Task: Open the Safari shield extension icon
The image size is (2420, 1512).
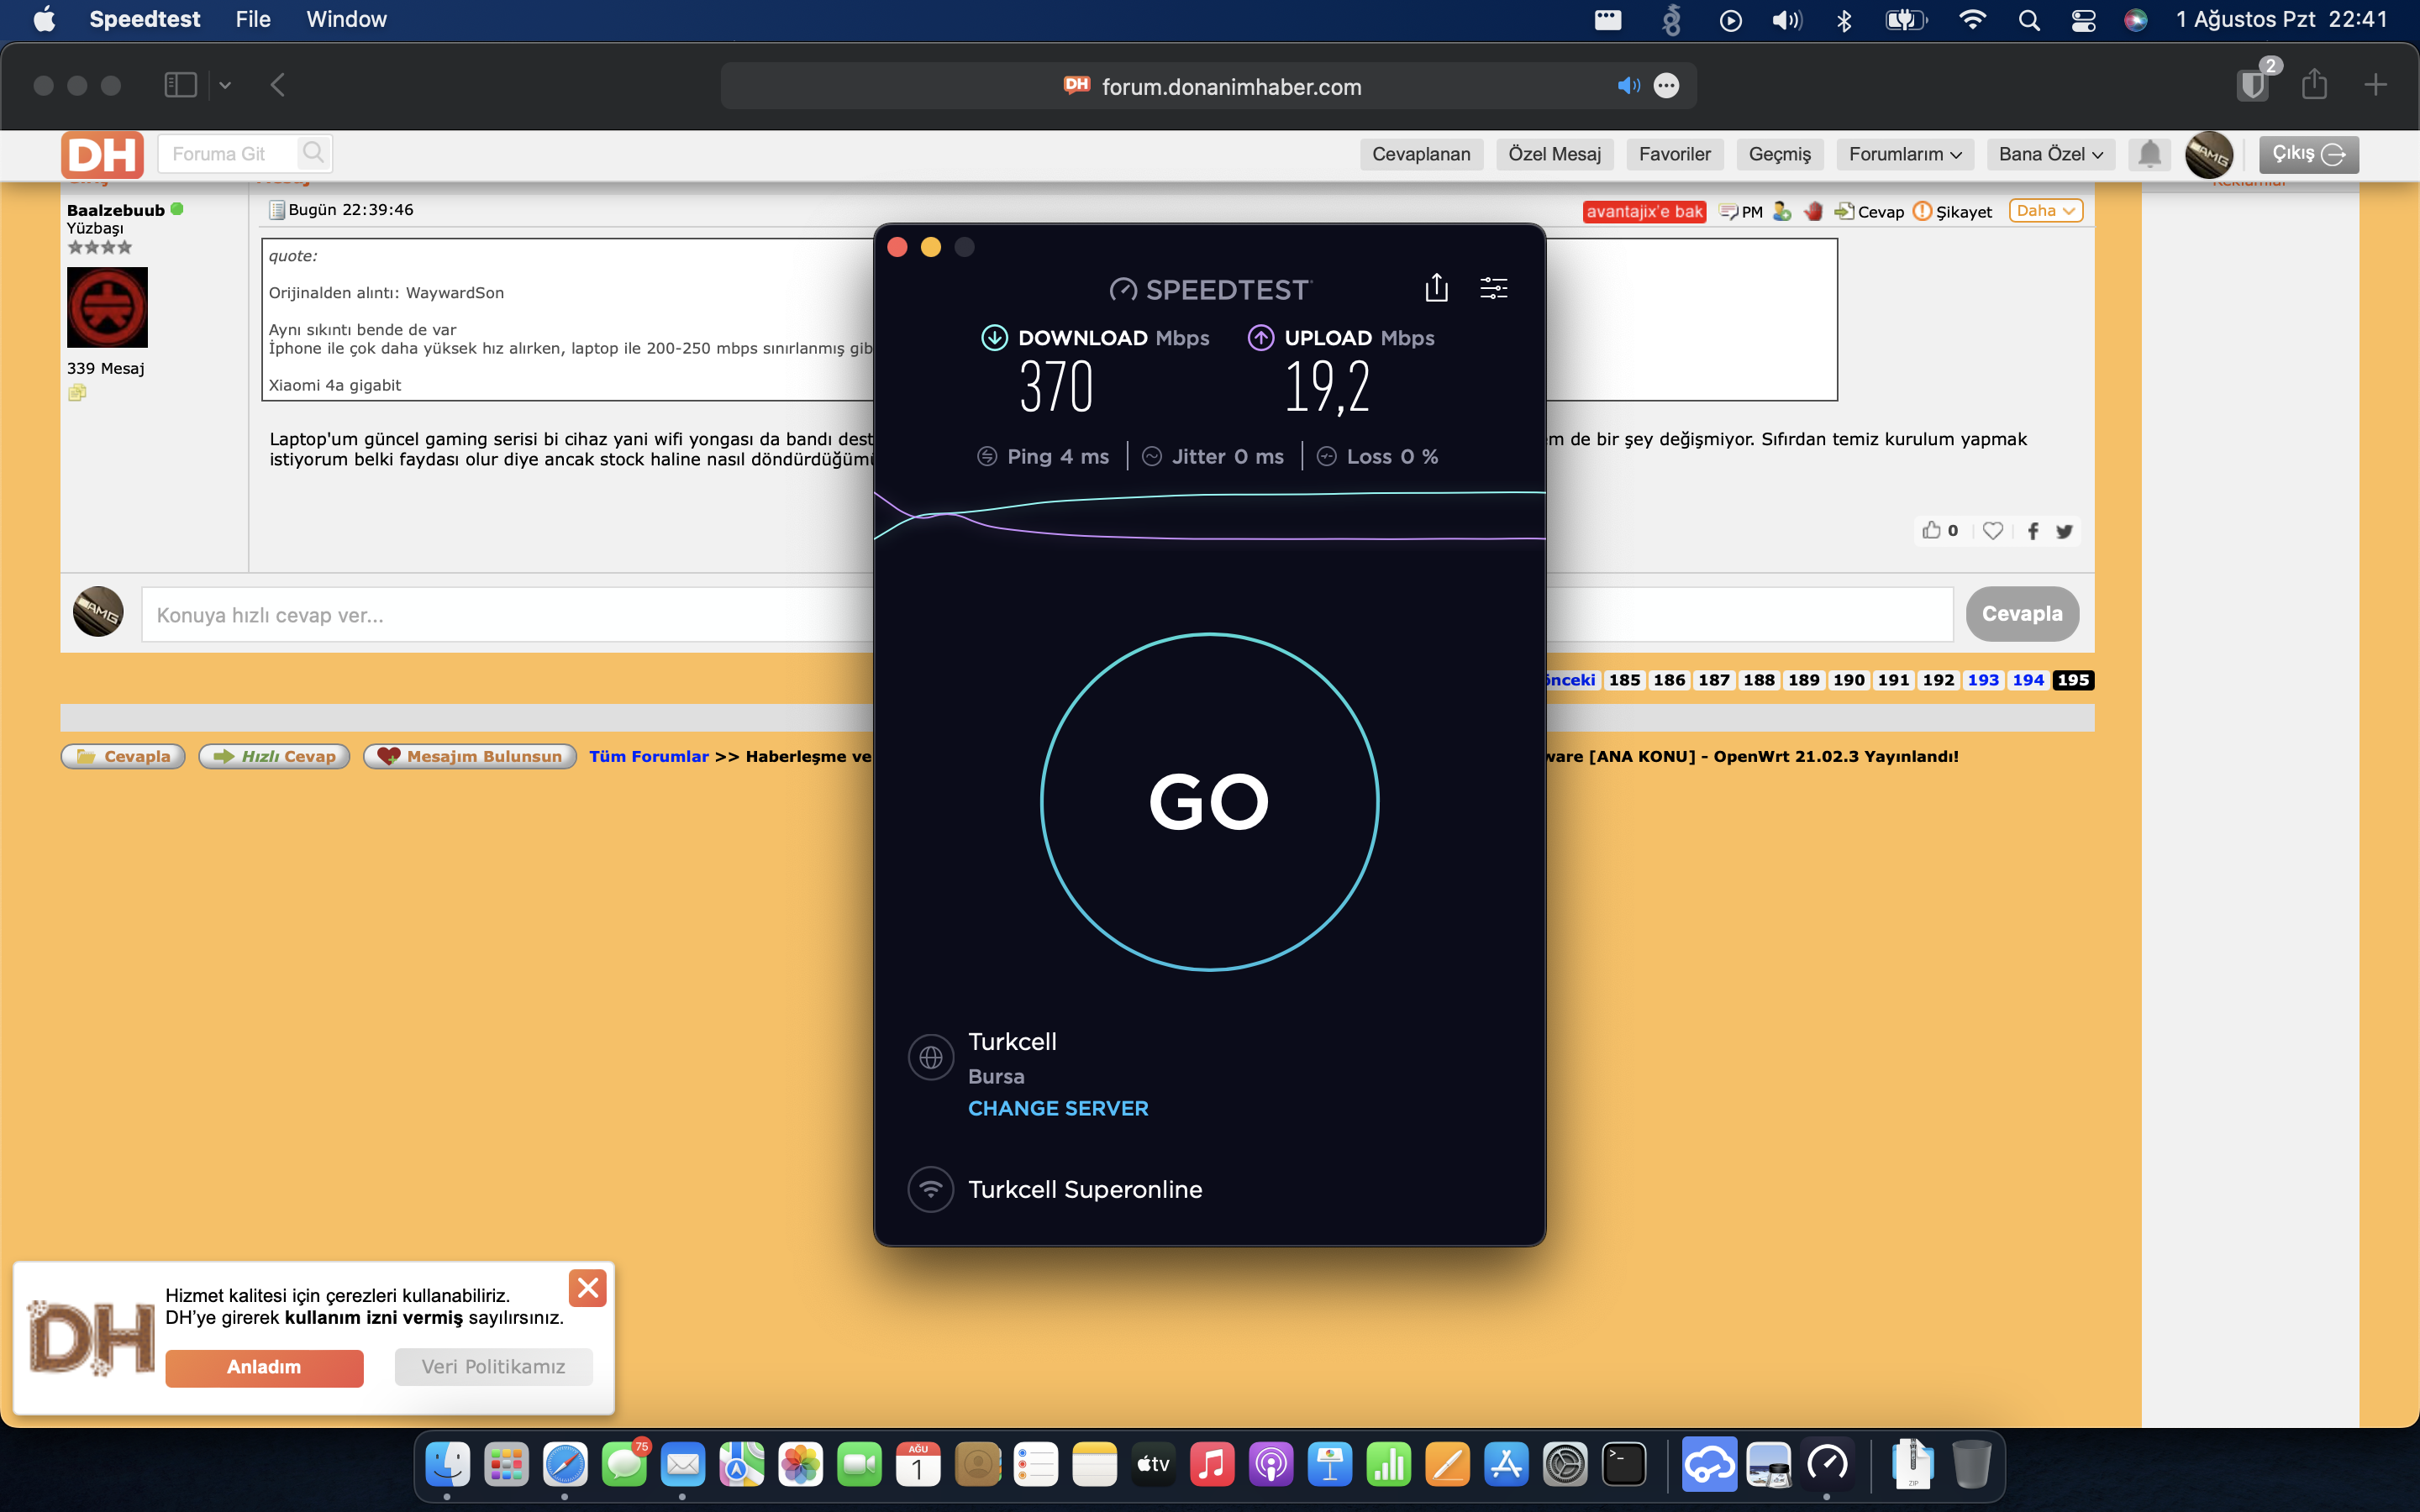Action: coord(2253,84)
